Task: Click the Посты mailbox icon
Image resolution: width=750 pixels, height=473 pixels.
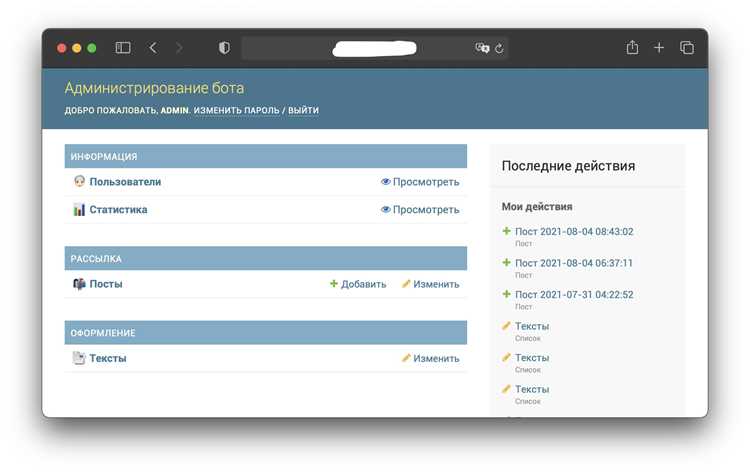Action: (x=79, y=284)
